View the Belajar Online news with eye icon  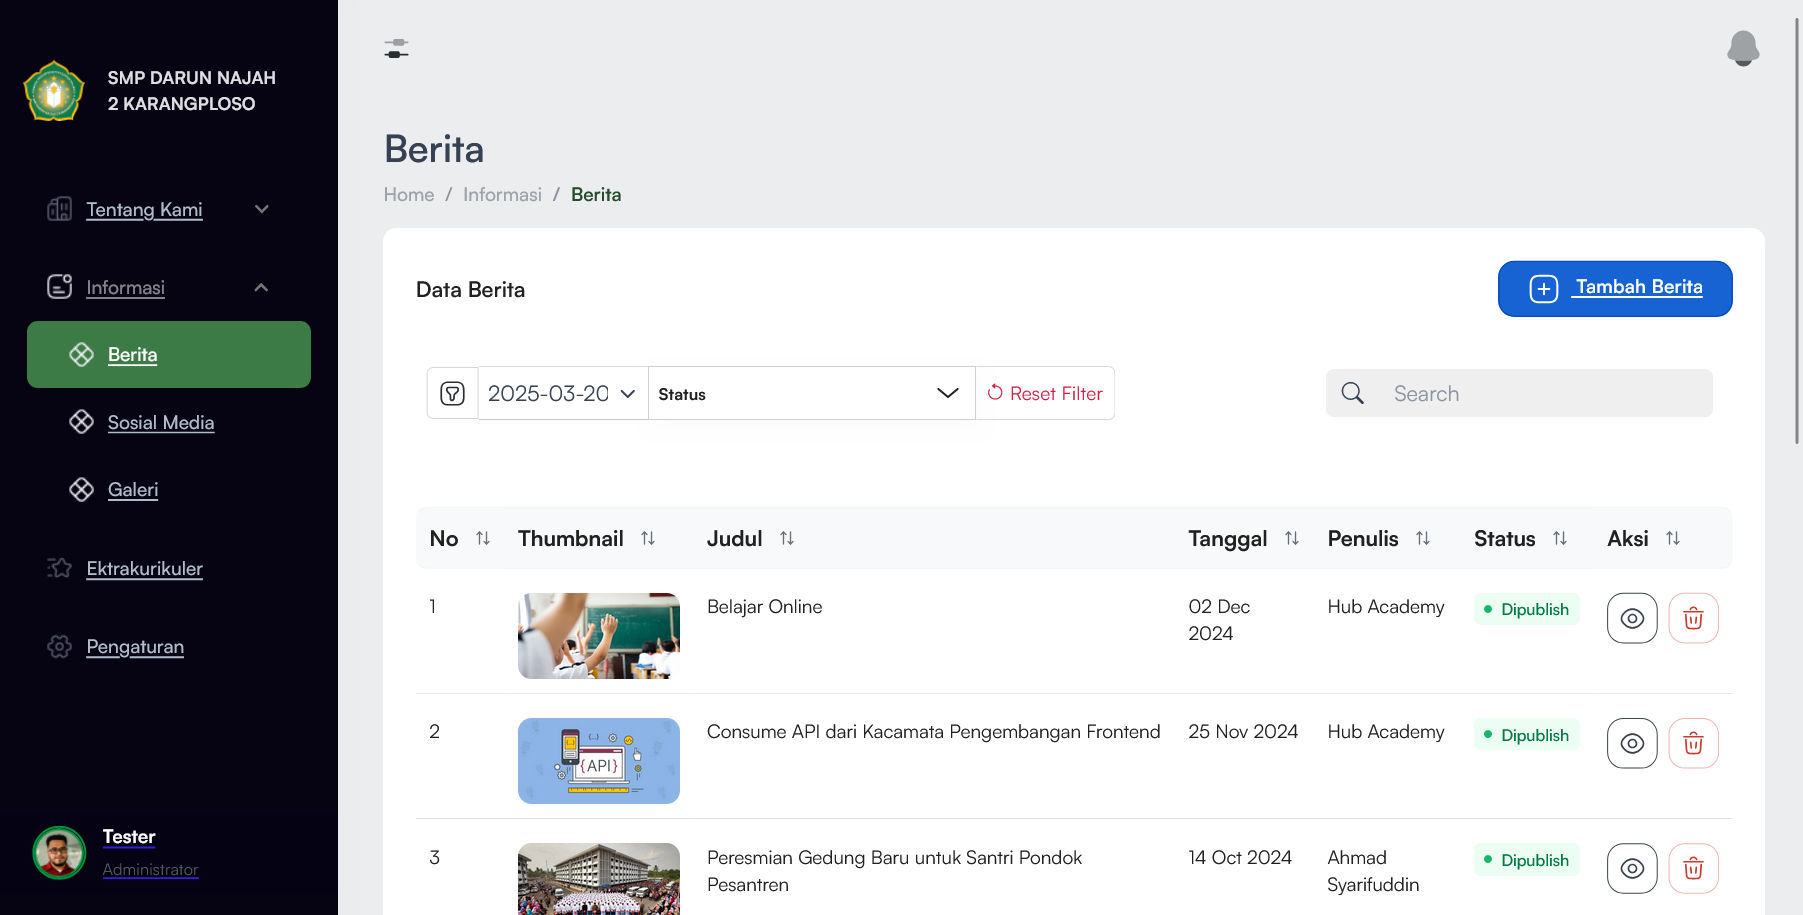(1632, 618)
